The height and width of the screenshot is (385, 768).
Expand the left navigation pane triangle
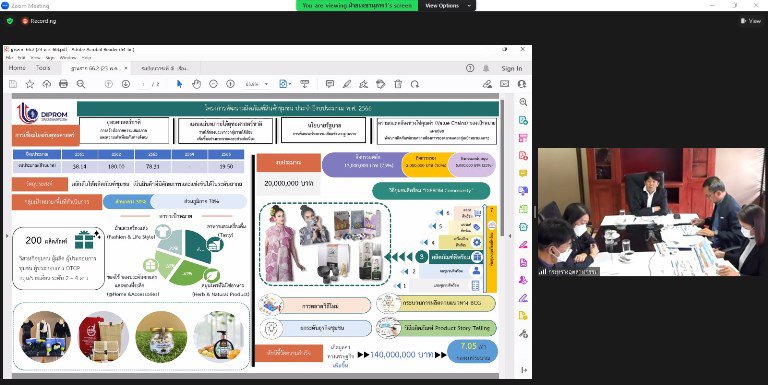point(6,236)
